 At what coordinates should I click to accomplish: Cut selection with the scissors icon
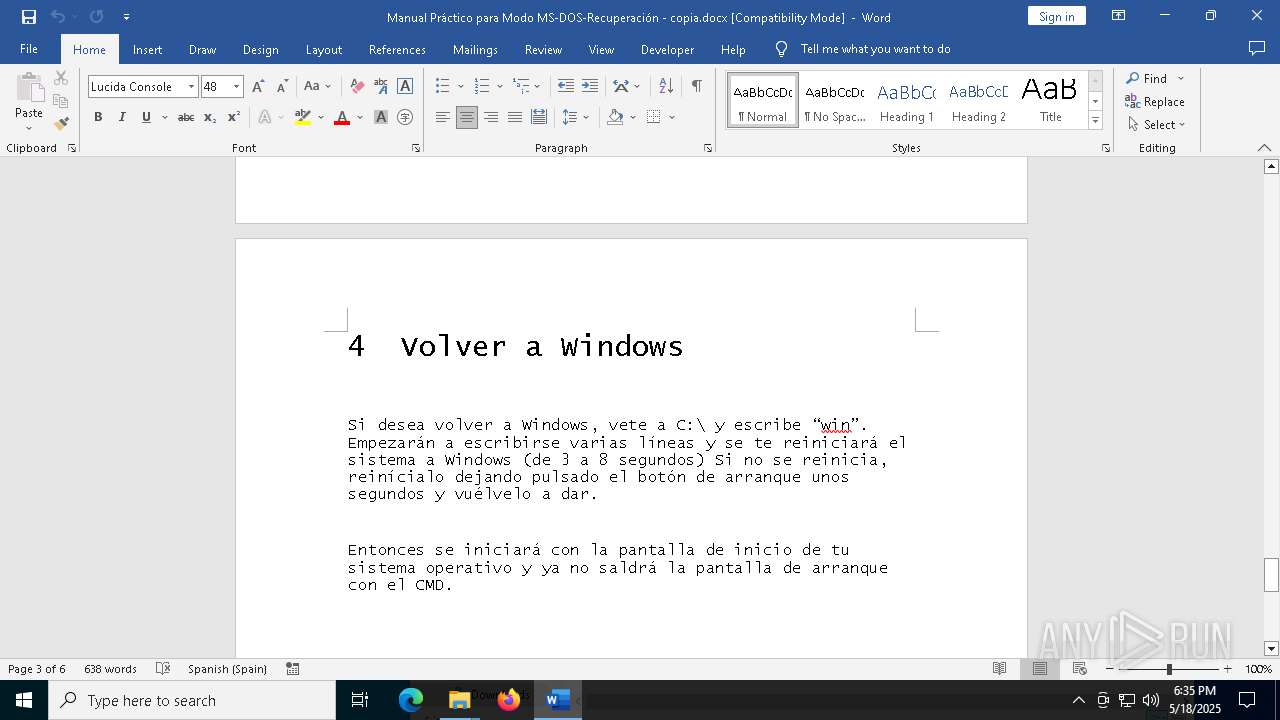61,78
